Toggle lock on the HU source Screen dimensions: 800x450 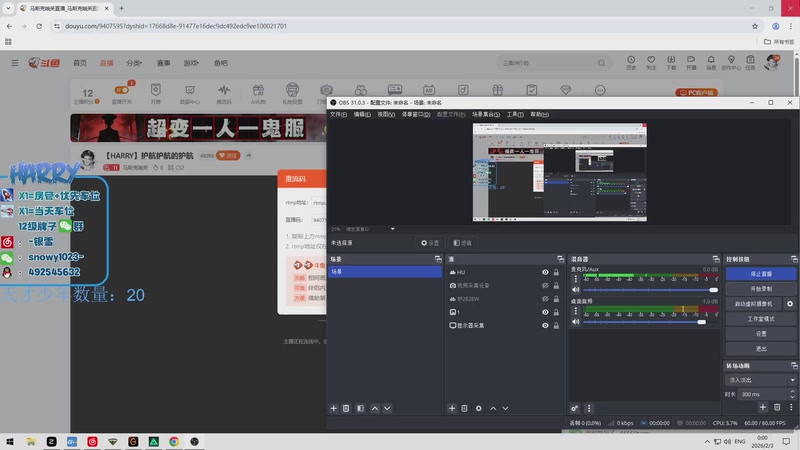pos(556,272)
